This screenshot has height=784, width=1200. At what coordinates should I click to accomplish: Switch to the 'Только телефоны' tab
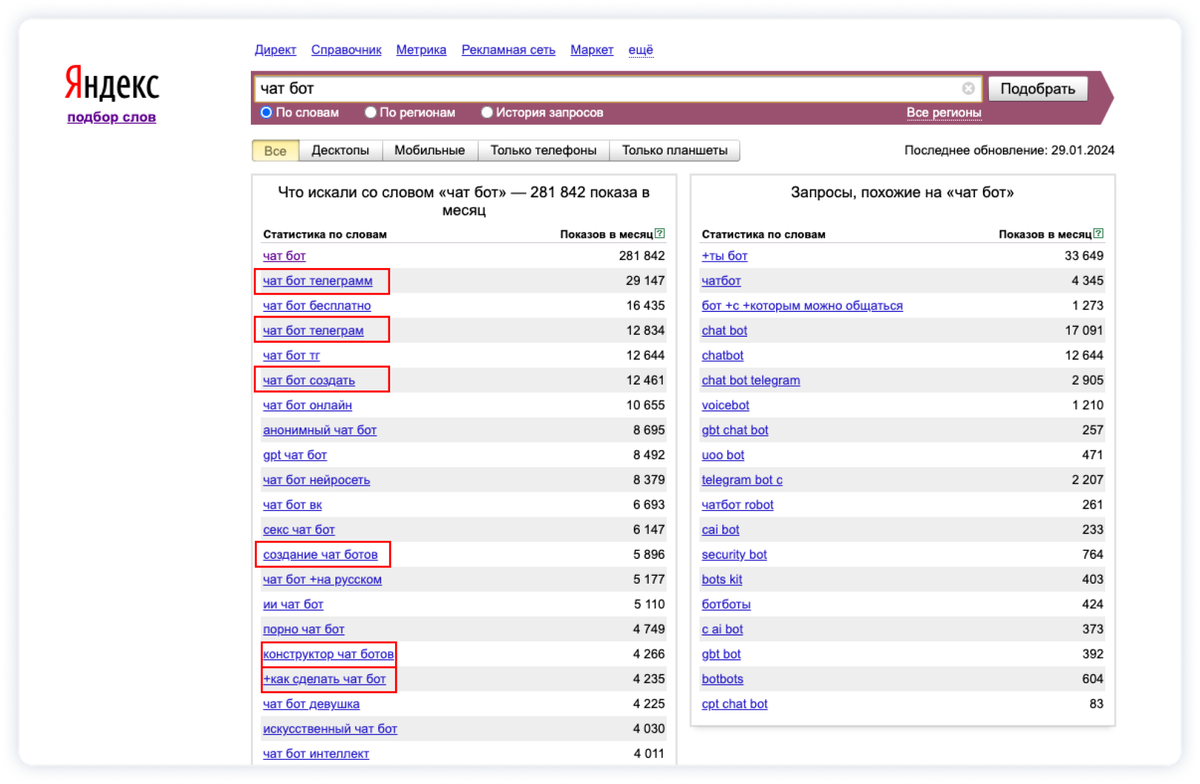544,151
